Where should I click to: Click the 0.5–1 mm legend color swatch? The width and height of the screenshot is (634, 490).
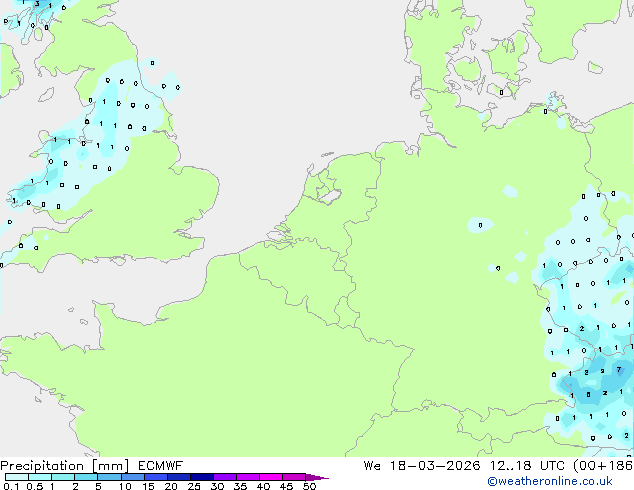point(40,477)
